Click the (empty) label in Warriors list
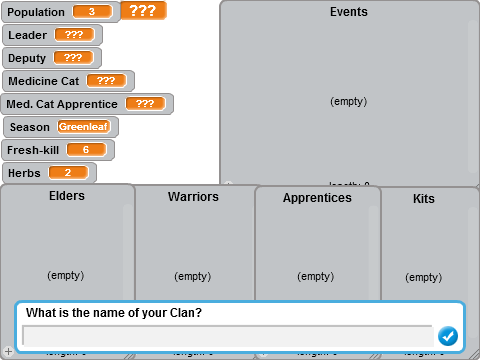 [193, 277]
